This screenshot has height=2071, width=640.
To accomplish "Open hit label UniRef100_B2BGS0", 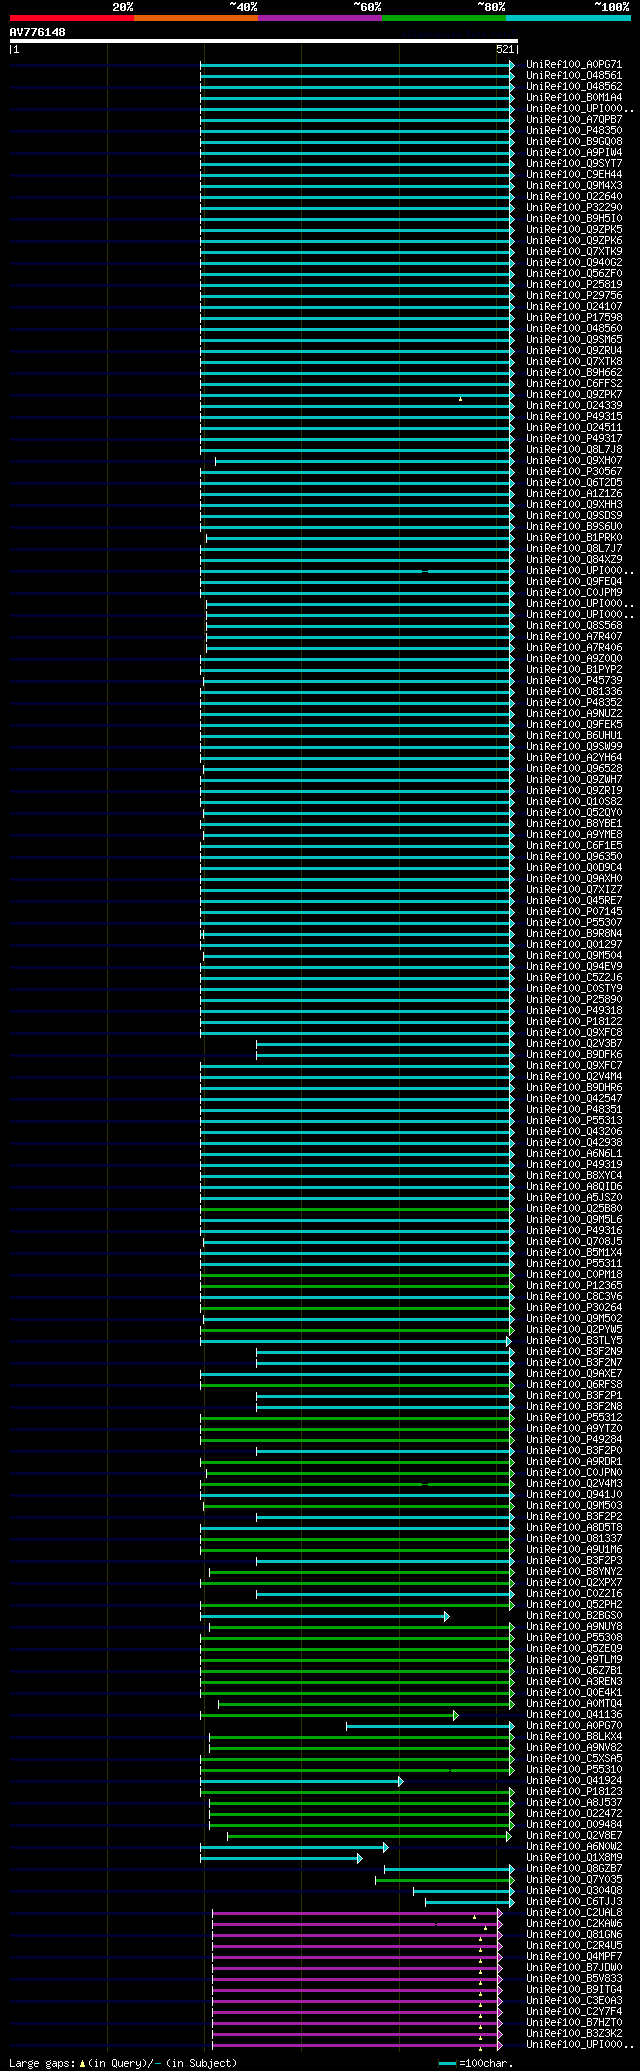I will pos(574,1615).
